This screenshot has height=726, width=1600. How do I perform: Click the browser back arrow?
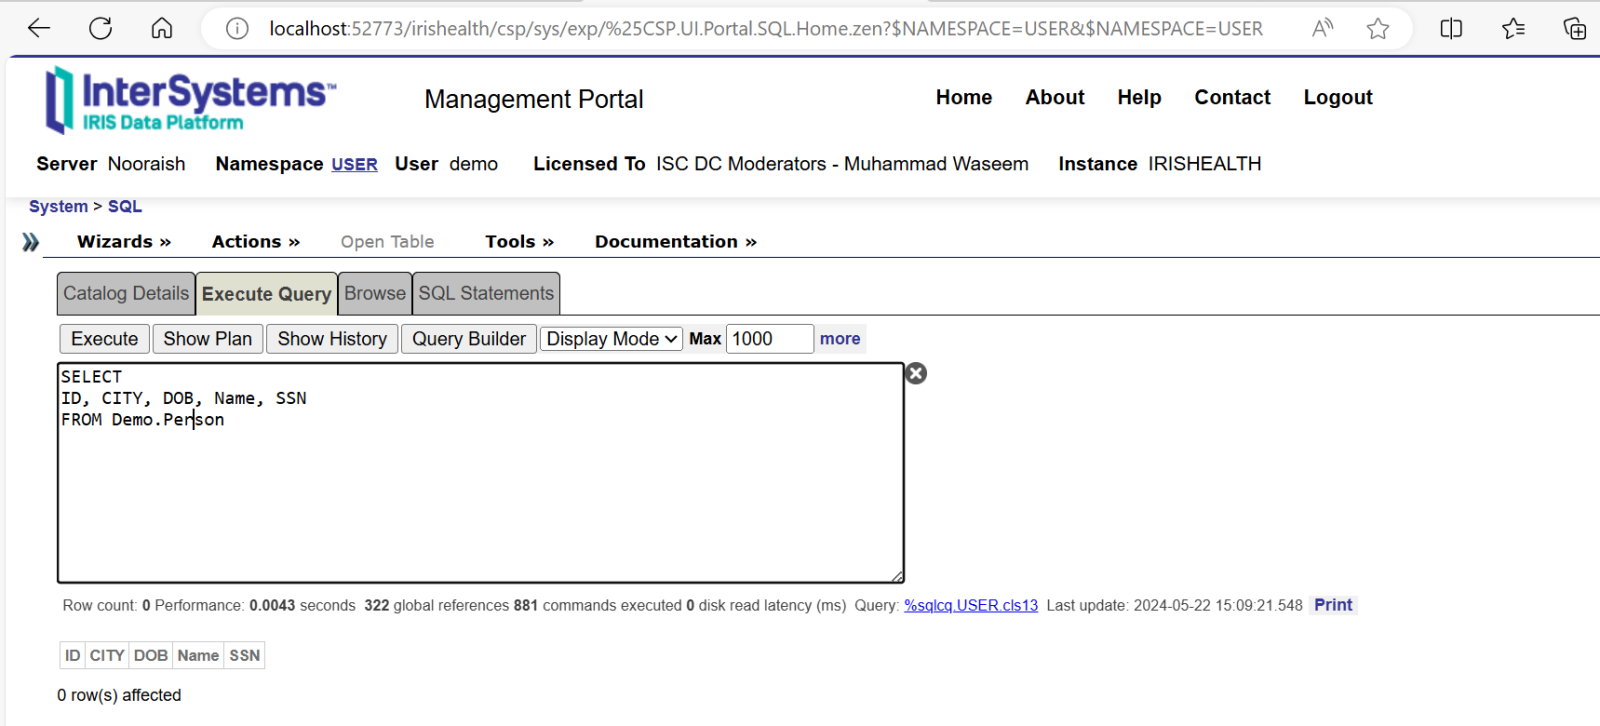(x=39, y=28)
